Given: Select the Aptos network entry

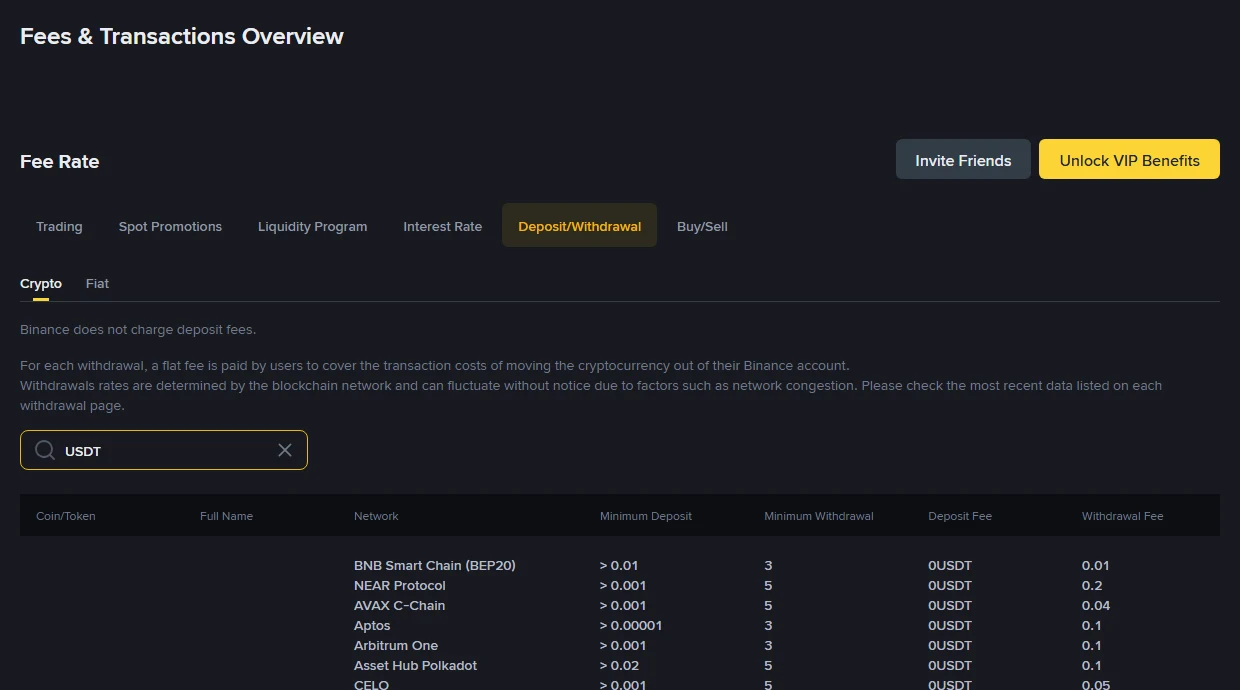Looking at the screenshot, I should point(372,625).
